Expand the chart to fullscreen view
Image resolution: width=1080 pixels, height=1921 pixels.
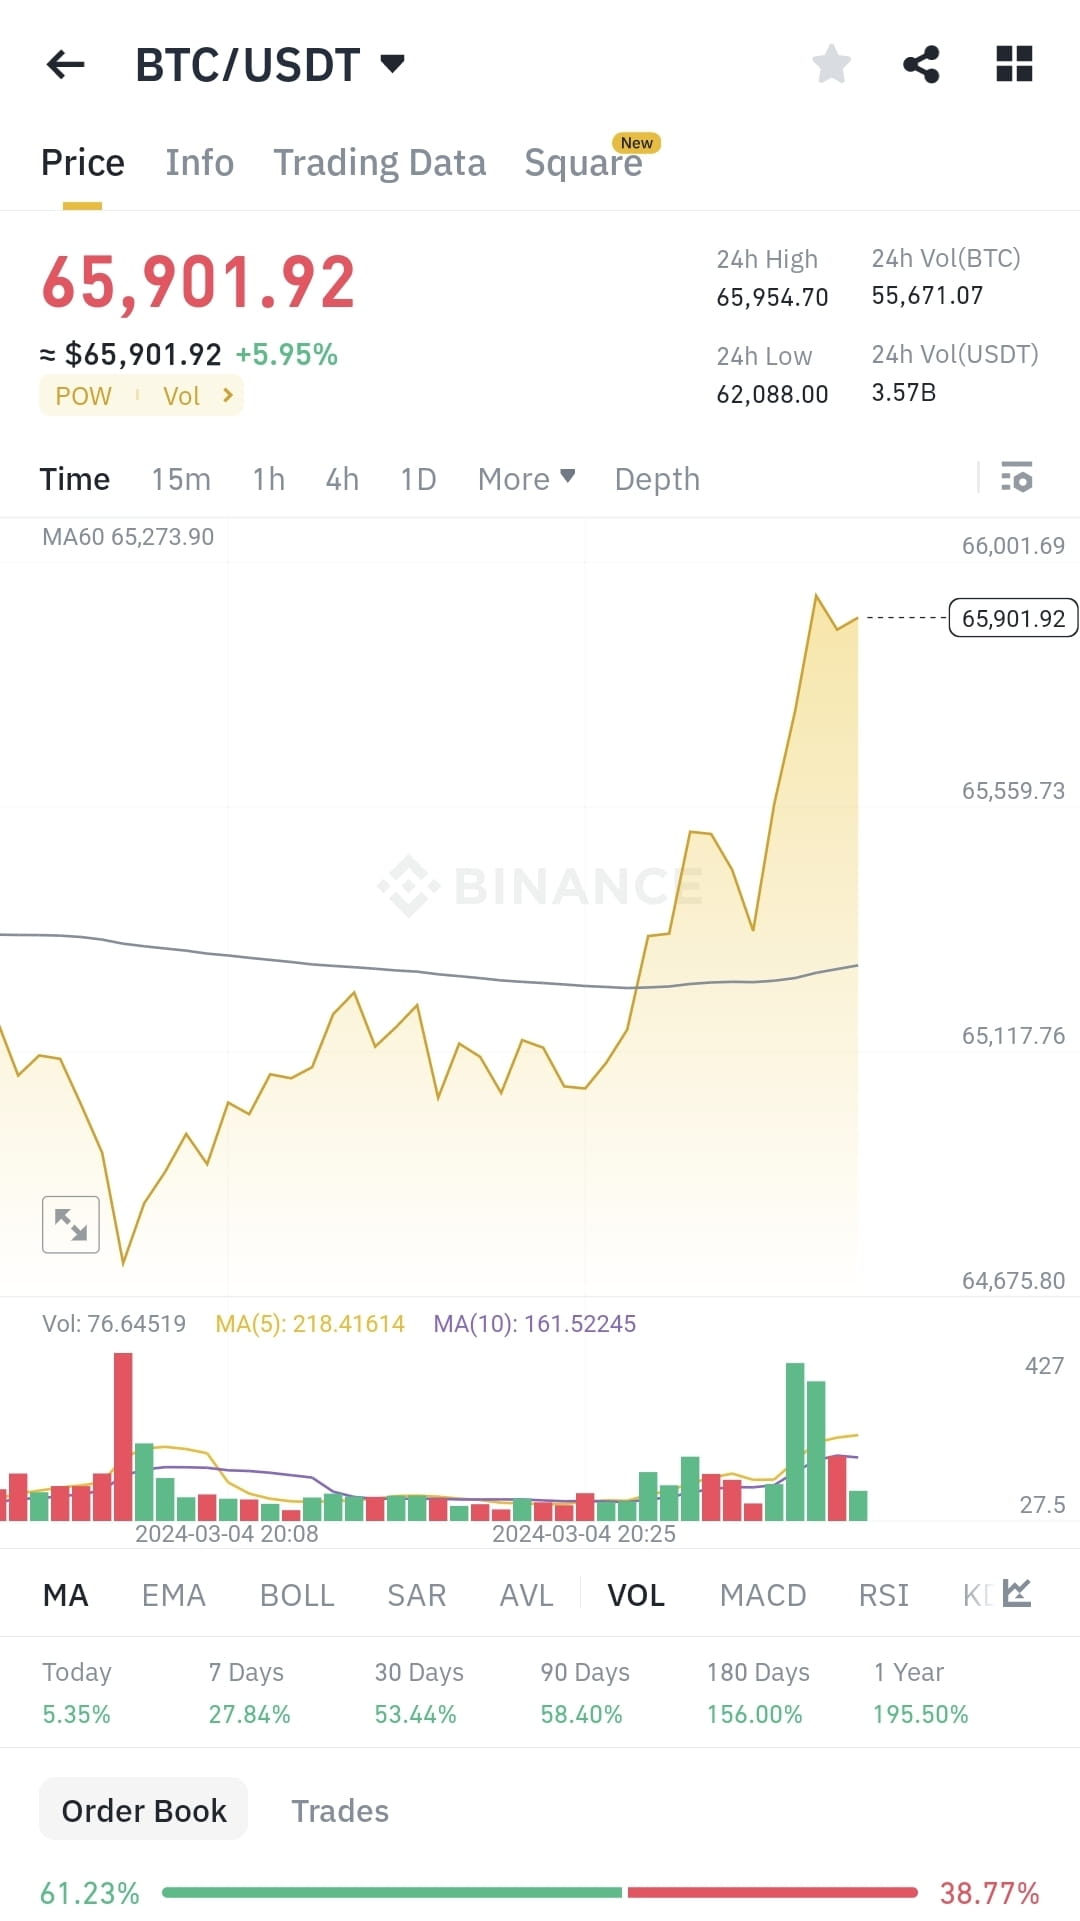[x=70, y=1224]
